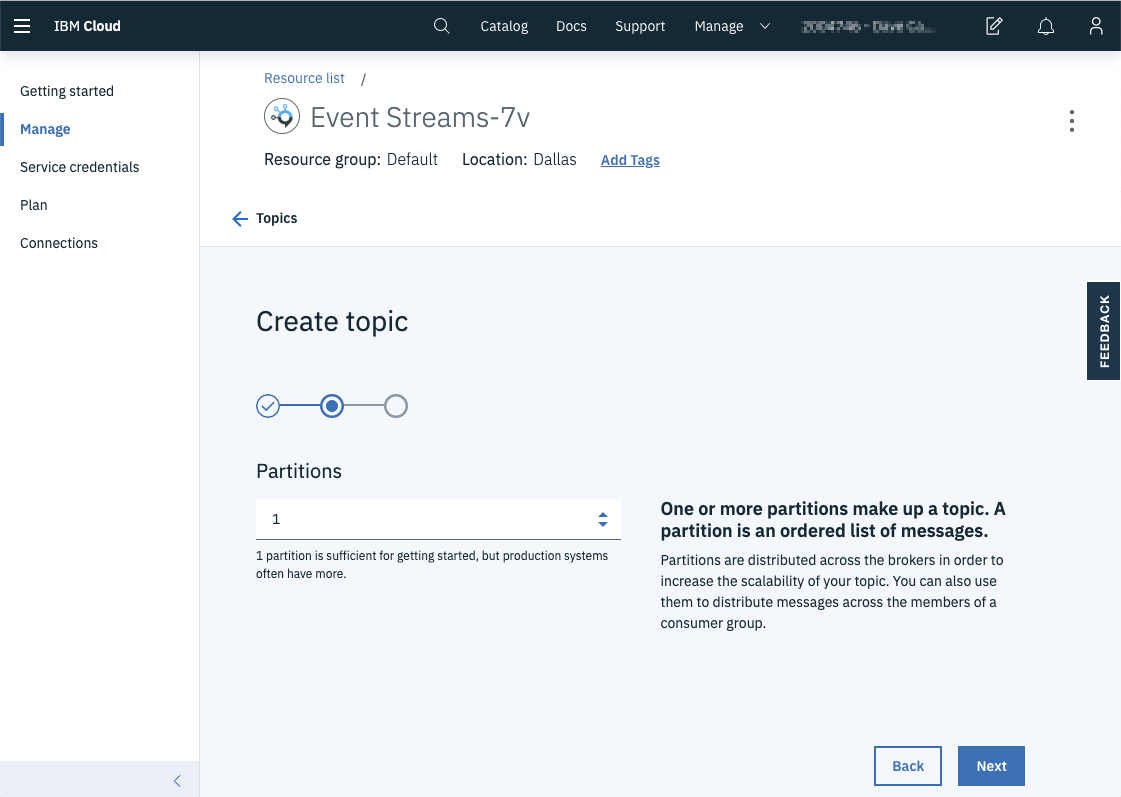Click the Resource group 'Default' value
1121x797 pixels.
[x=412, y=159]
